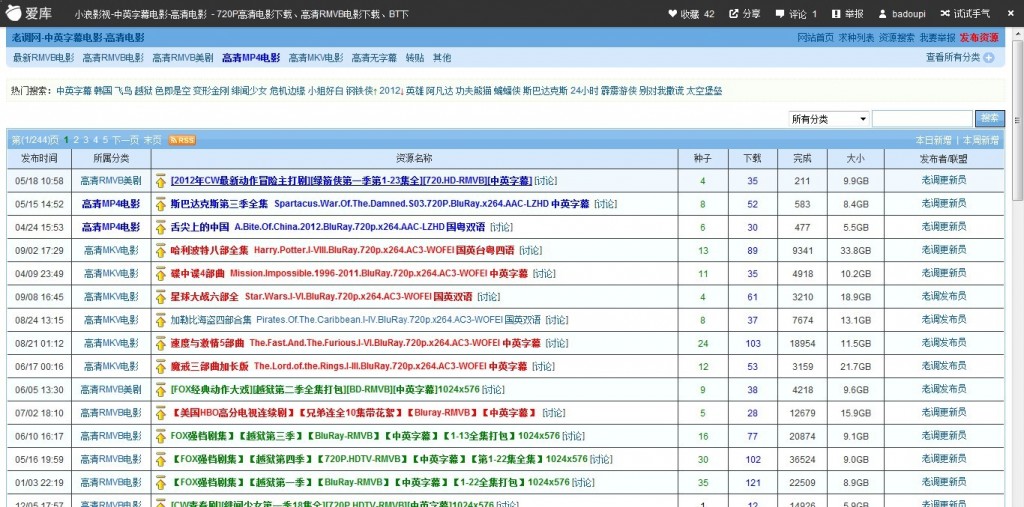Click the up-arrow icon on 越狱第三季 row
Screen dimensions: 1024x507
160,436
